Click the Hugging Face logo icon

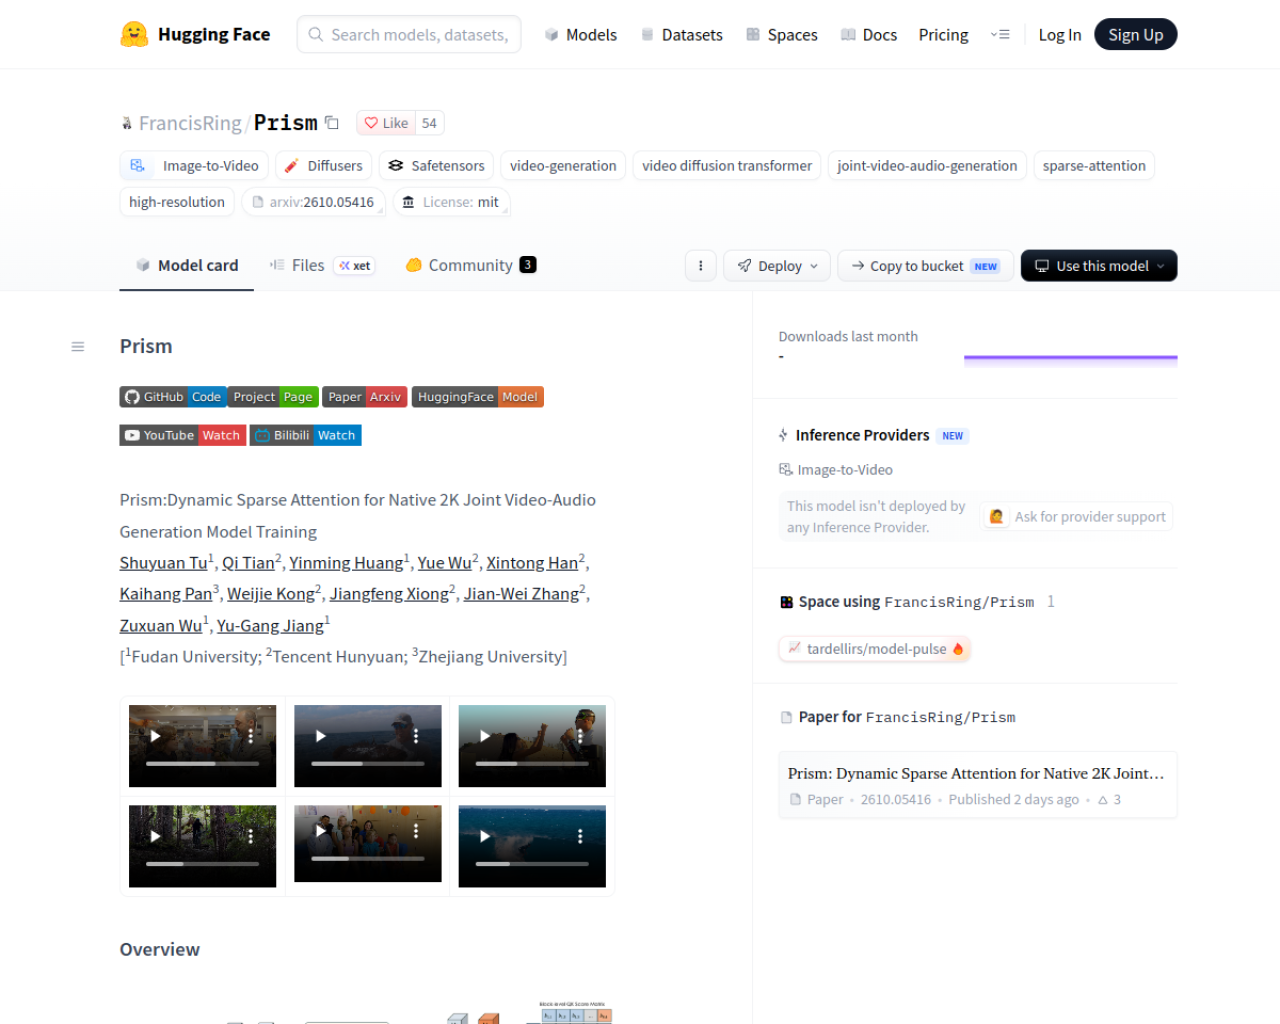134,35
